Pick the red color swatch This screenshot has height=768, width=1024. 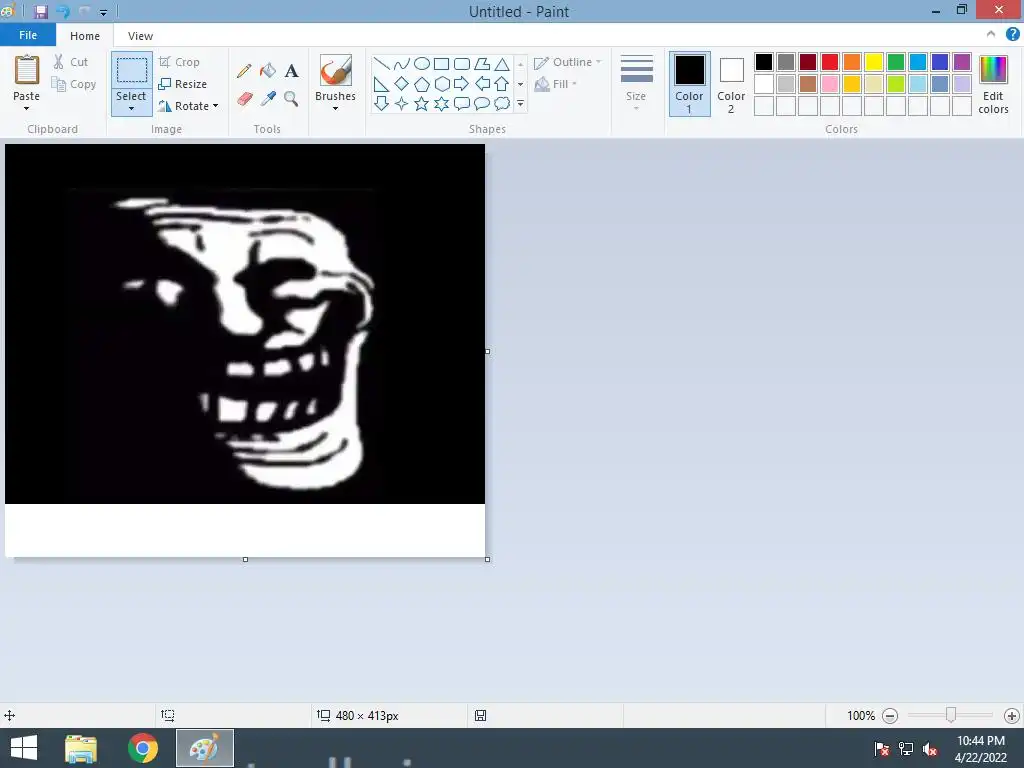click(830, 62)
